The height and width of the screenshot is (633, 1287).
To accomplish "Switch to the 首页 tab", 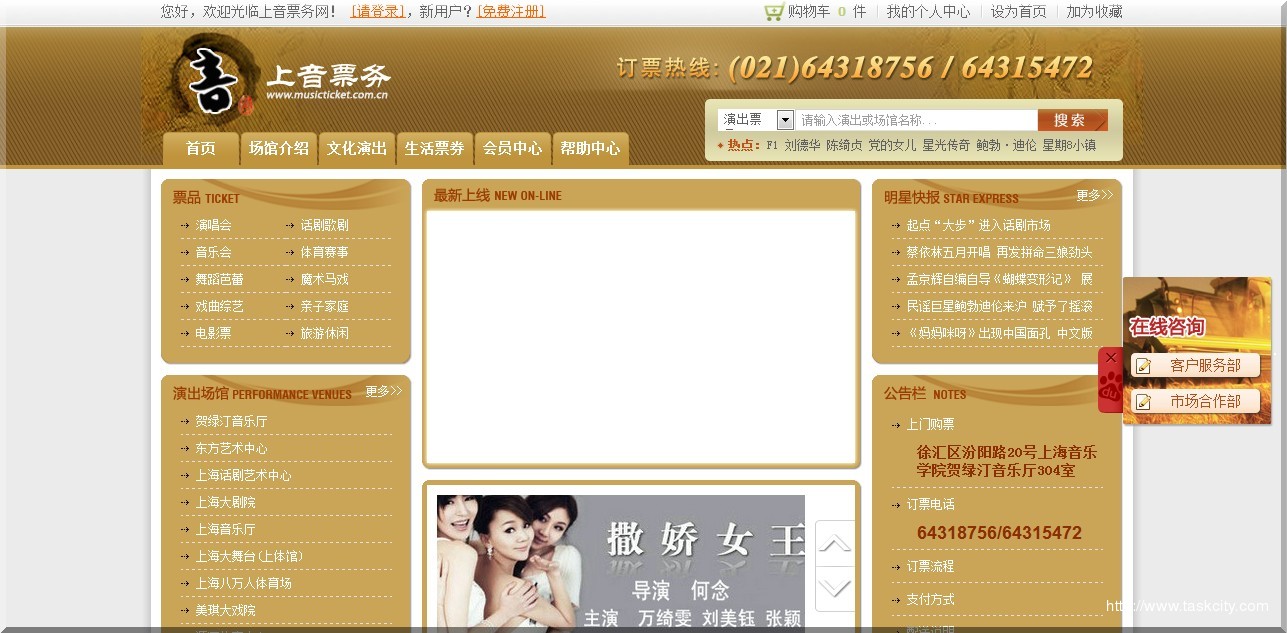I will [199, 149].
